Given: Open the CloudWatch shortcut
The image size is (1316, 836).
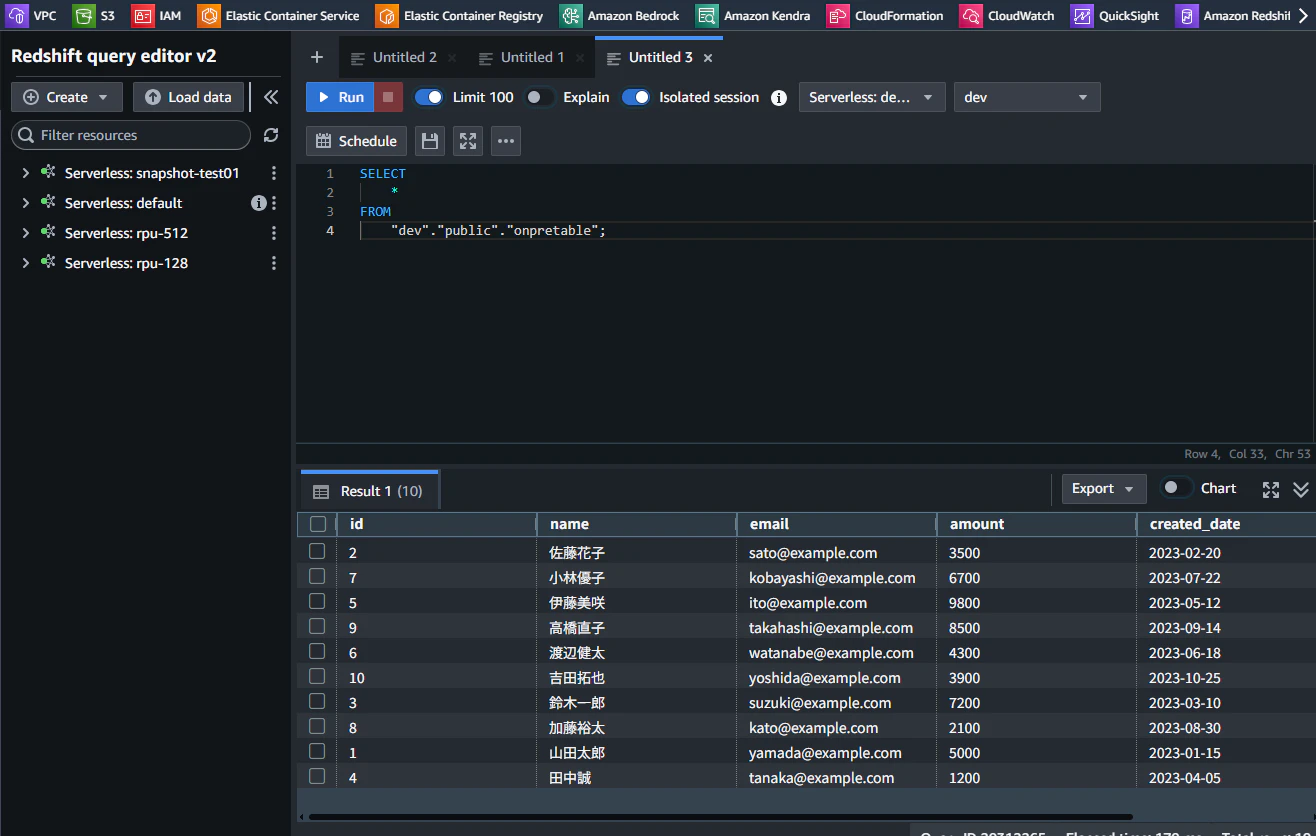Looking at the screenshot, I should 1008,16.
